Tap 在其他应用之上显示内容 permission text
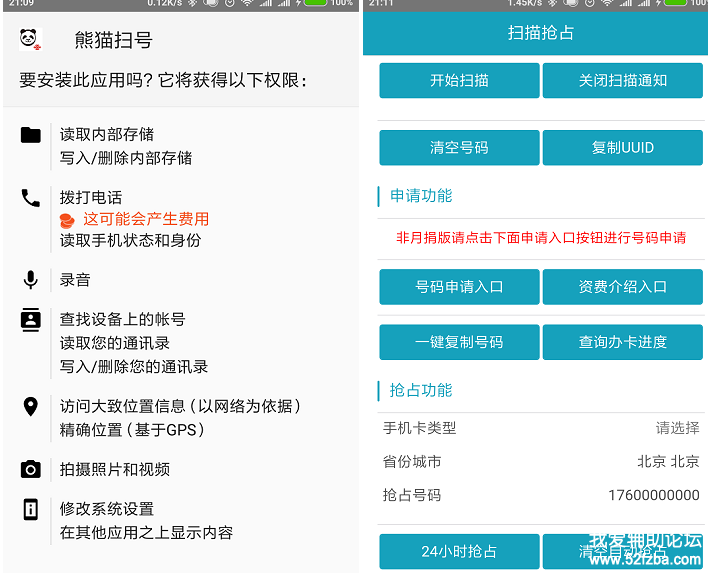Viewport: 708px width, 573px height. pyautogui.click(x=146, y=533)
